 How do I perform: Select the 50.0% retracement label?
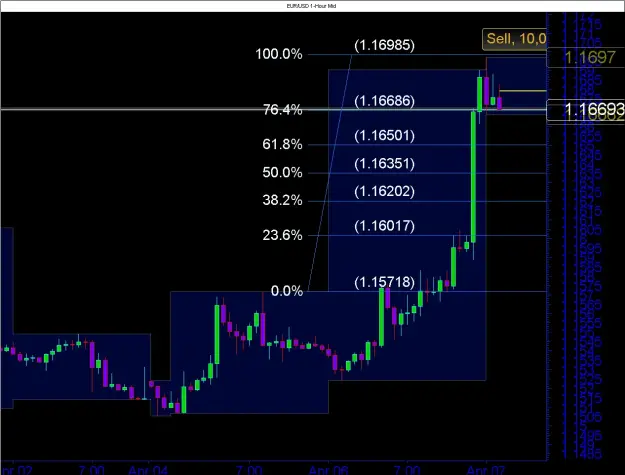tap(282, 173)
